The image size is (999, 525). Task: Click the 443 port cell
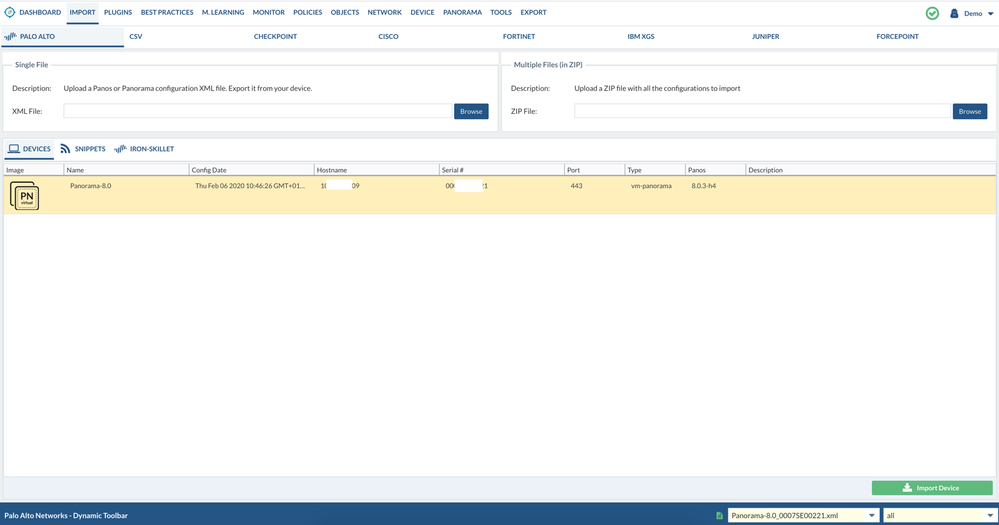(576, 186)
